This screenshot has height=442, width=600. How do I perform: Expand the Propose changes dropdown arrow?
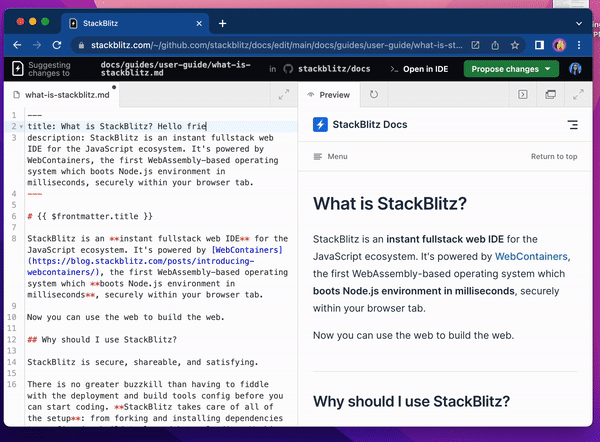(x=549, y=69)
